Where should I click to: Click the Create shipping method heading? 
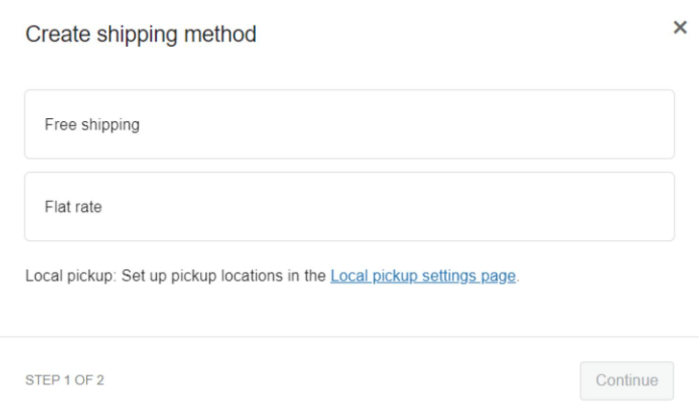(x=141, y=35)
